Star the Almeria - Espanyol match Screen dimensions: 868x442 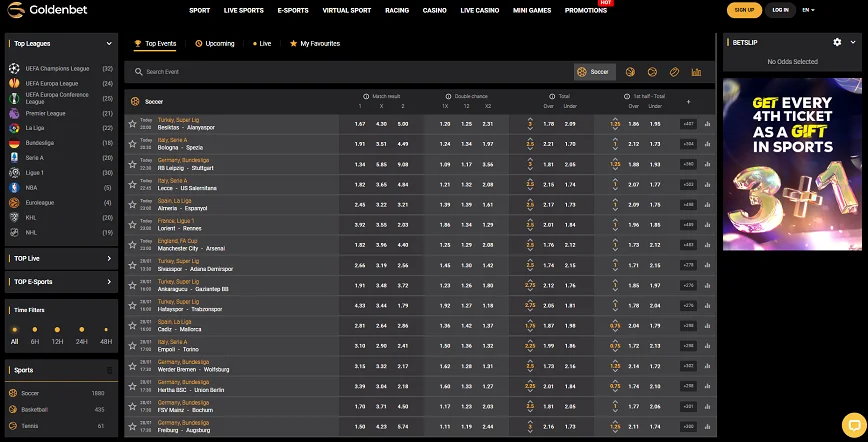132,204
